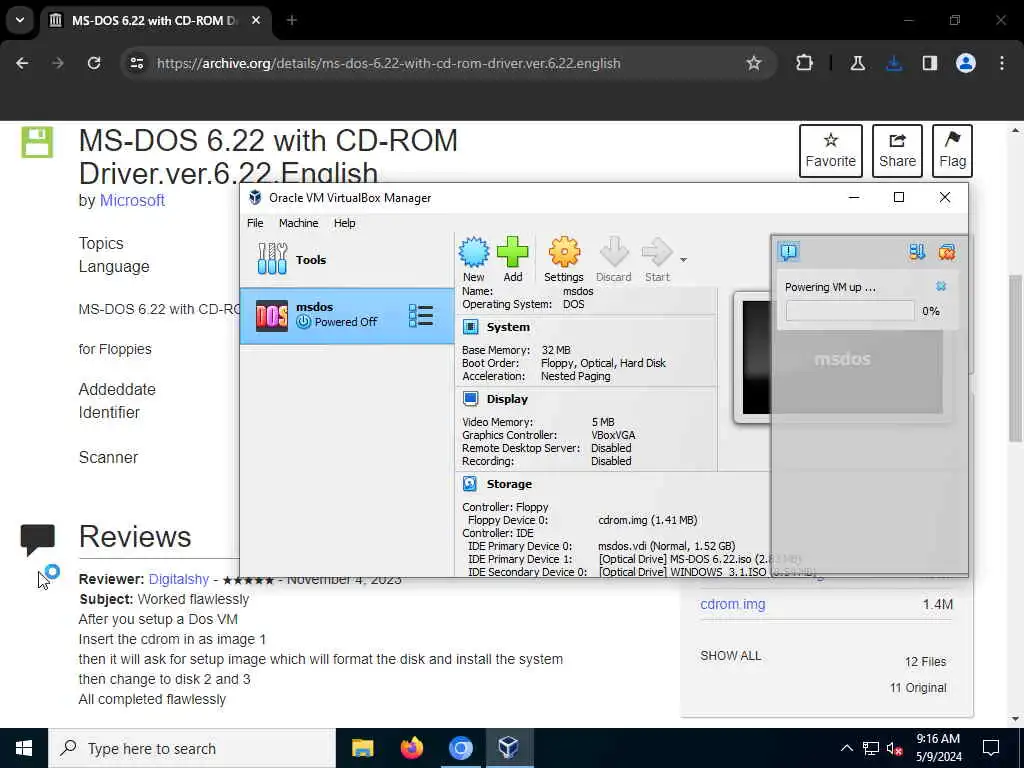The image size is (1024, 768).
Task: Open the msdos machine menu list icon
Action: (x=421, y=315)
